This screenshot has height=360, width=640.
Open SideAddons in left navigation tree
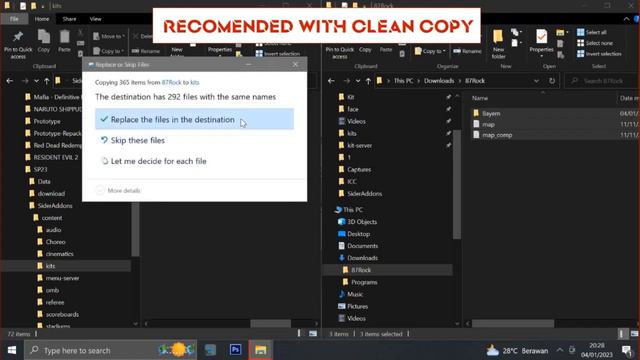[x=55, y=206]
